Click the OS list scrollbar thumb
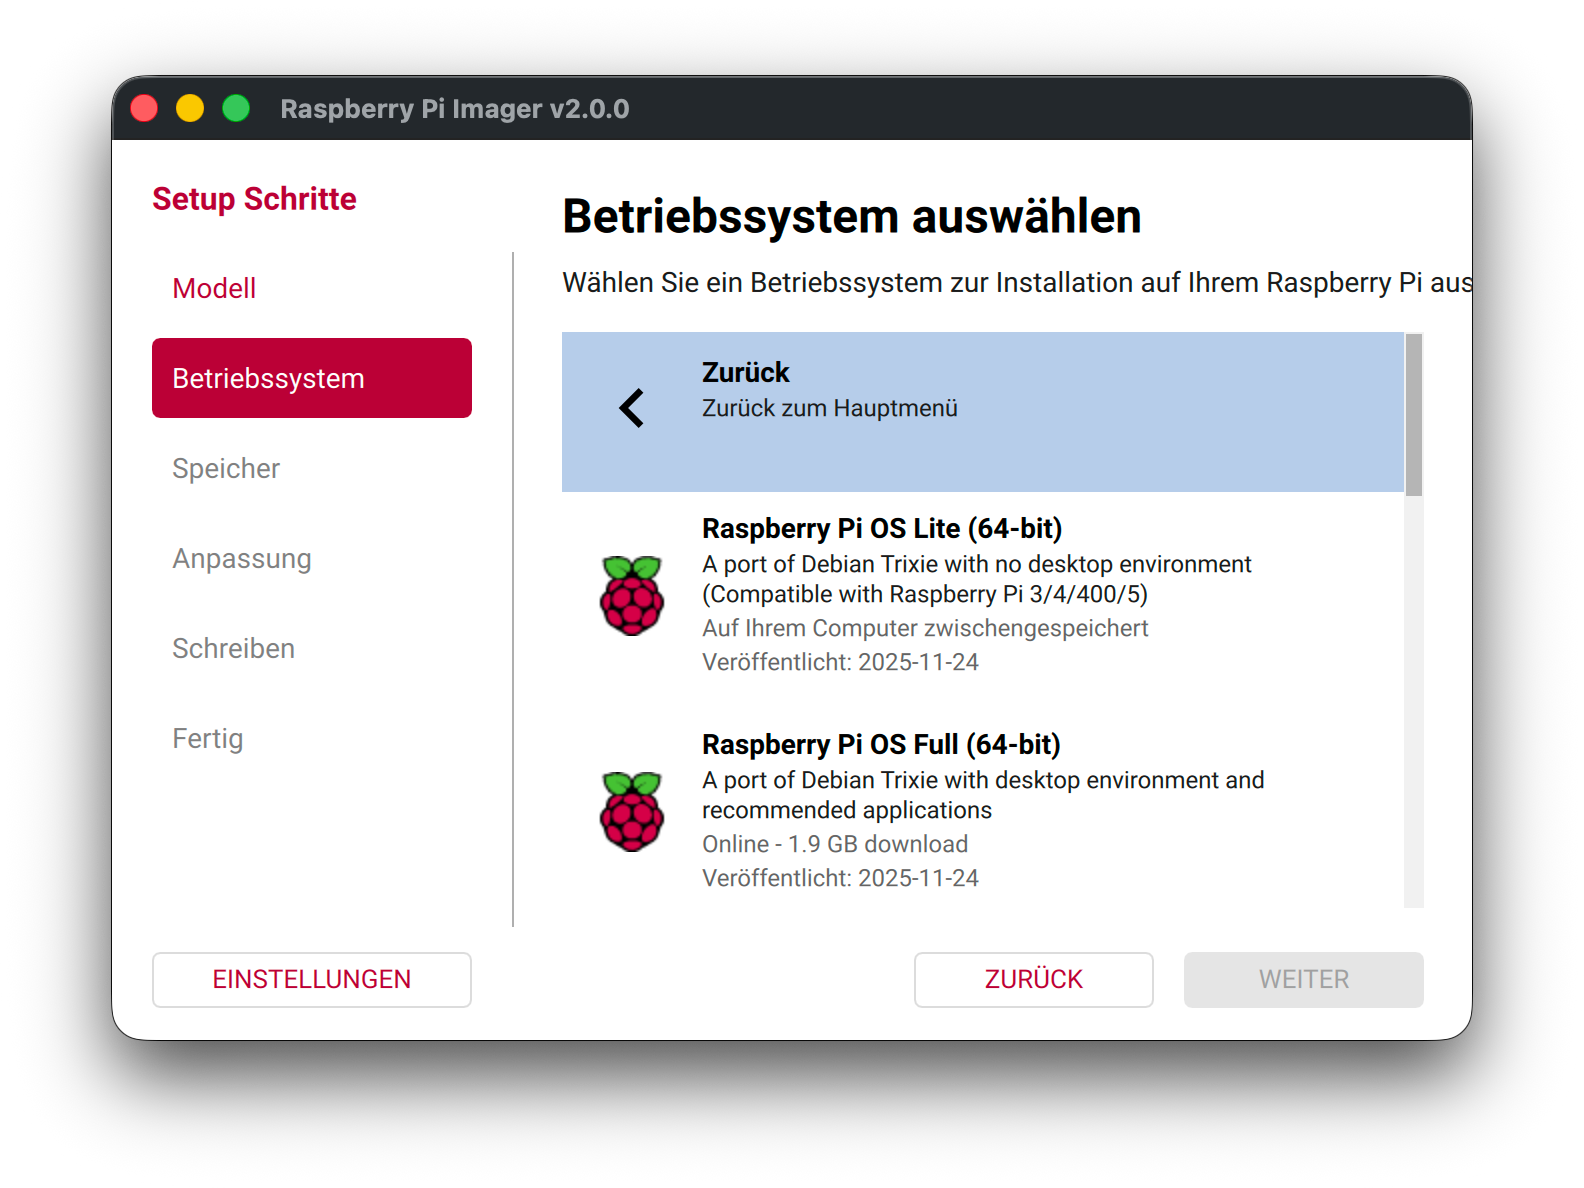Image resolution: width=1584 pixels, height=1188 pixels. pos(1413,414)
